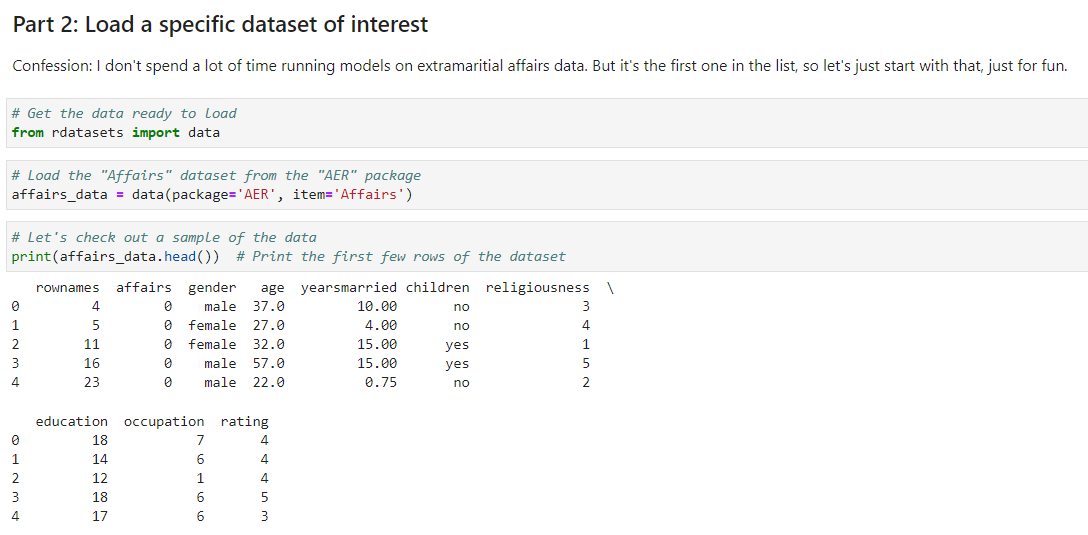Click the "occupation" column header in output
This screenshot has height=535, width=1088.
[164, 422]
